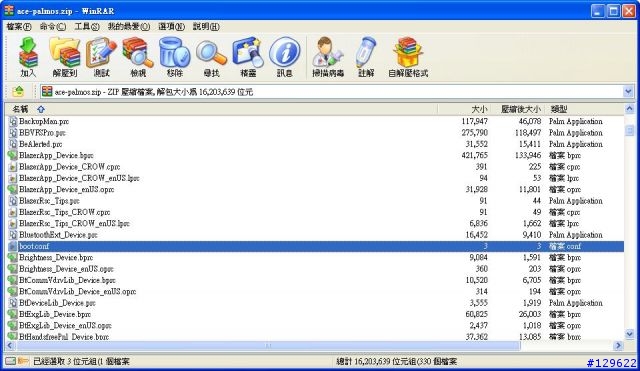
Task: Click the View (檢視) toolbar icon
Action: click(x=138, y=53)
